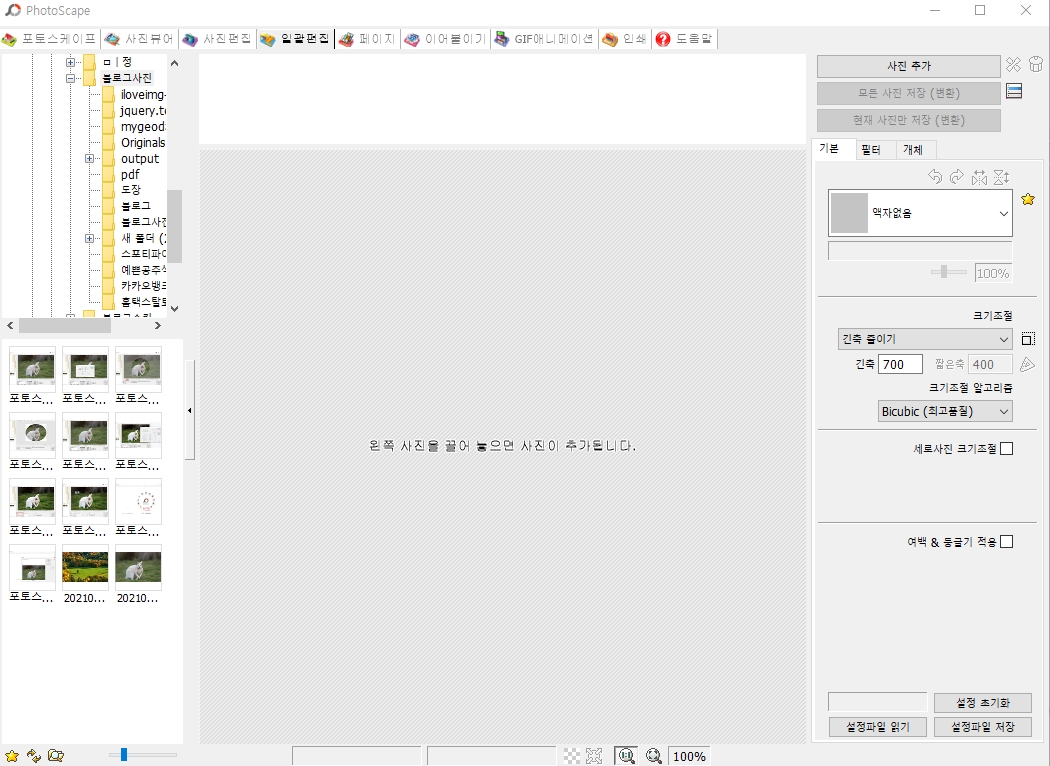Toggle the checkerboard transparency icon in status bar

pyautogui.click(x=573, y=755)
